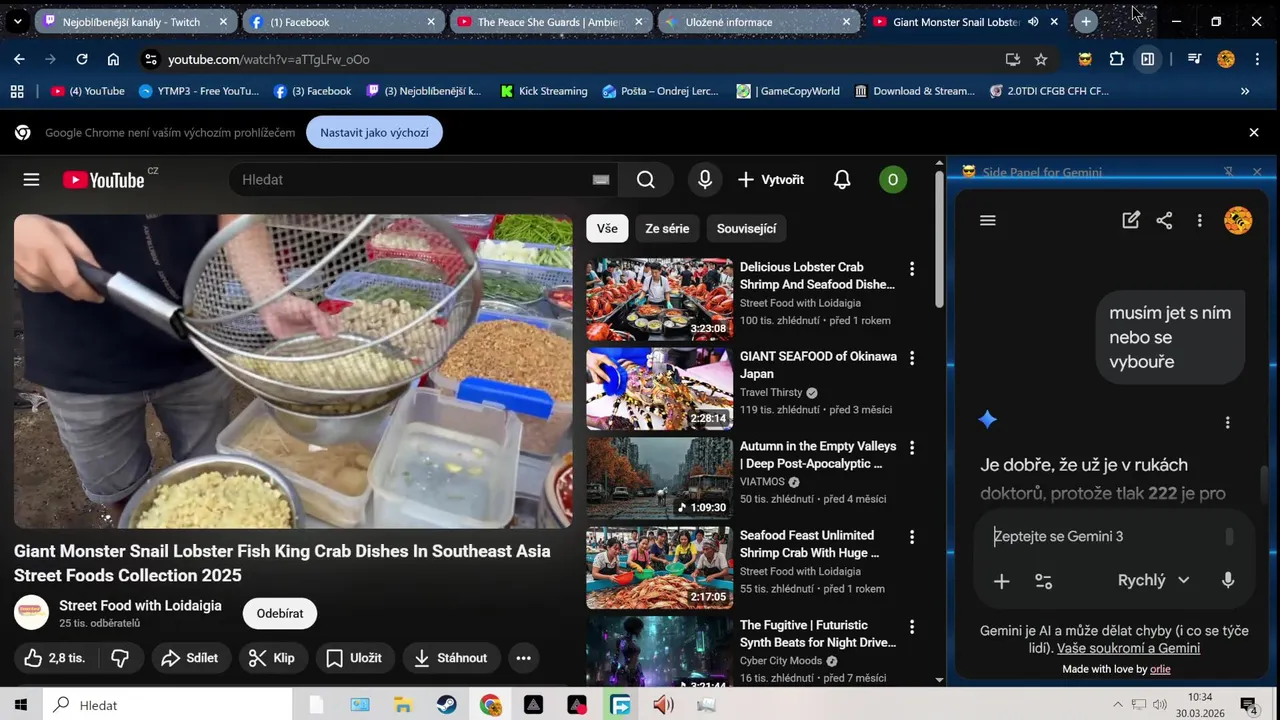Subscribe using the Odebírat button
The width and height of the screenshot is (1280, 720).
(280, 614)
